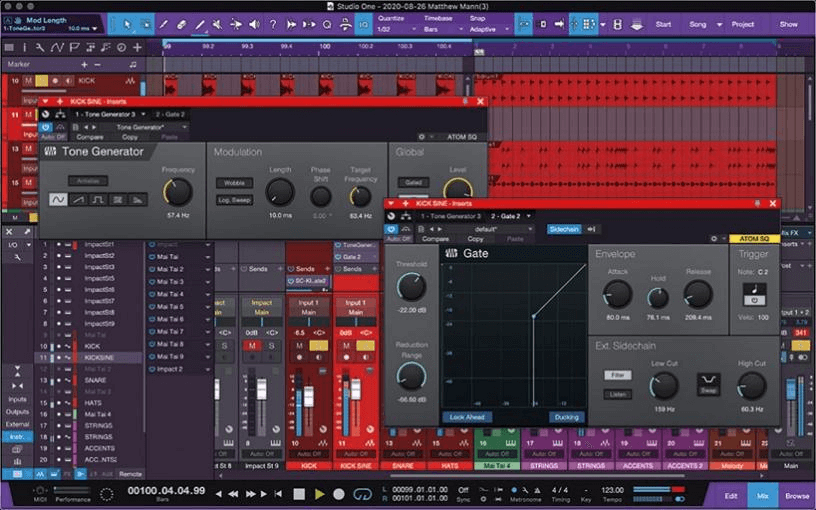The width and height of the screenshot is (816, 510).
Task: Open the Project page
Action: click(743, 24)
